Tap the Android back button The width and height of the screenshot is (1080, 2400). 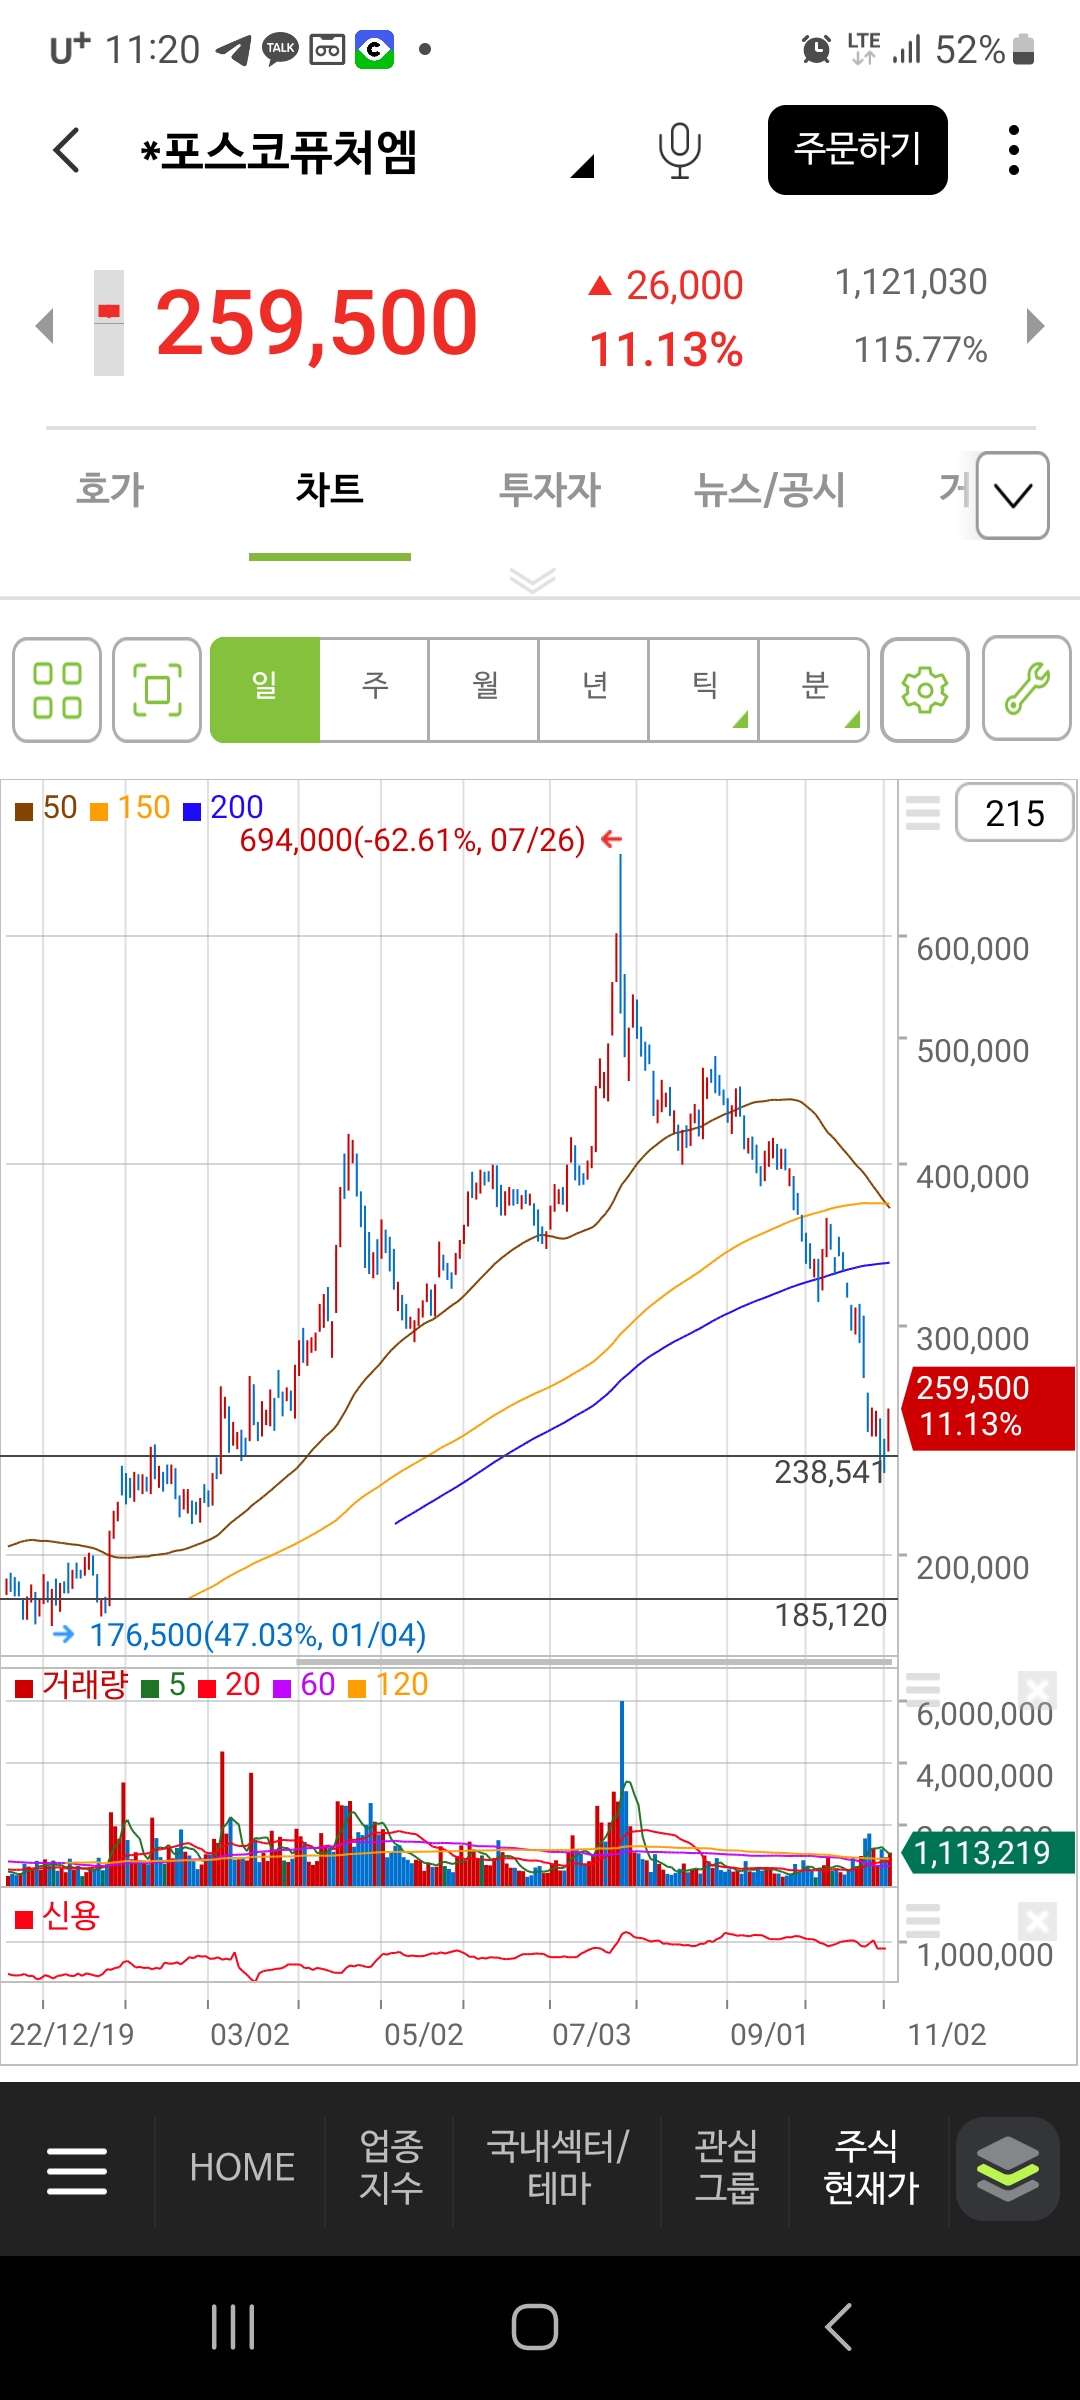pos(838,2327)
